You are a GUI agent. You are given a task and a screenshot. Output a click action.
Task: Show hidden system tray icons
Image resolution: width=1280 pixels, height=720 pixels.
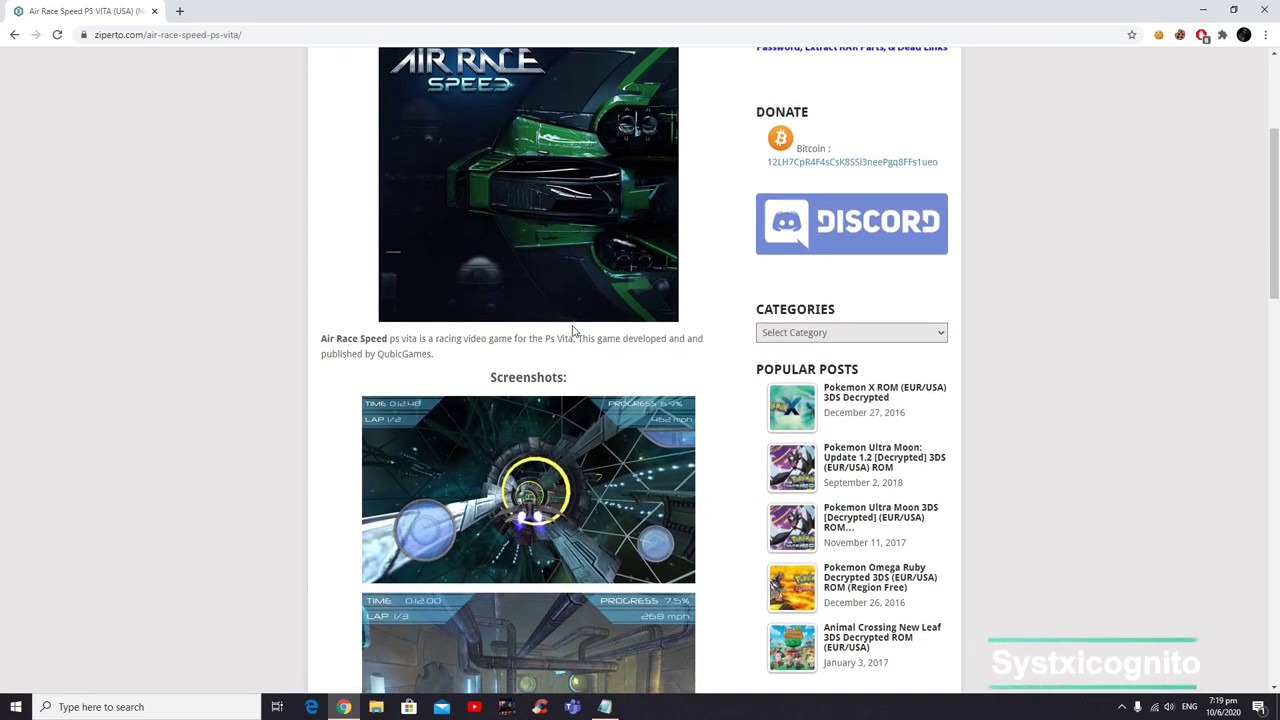(x=1121, y=707)
